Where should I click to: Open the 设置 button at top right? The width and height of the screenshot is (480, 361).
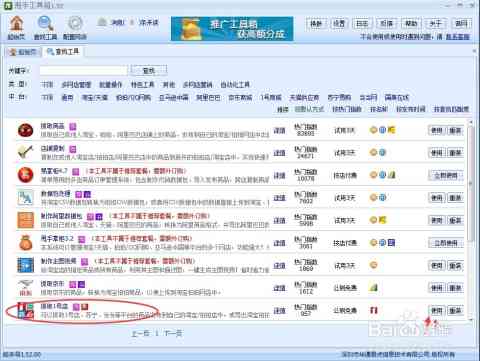pos(339,23)
